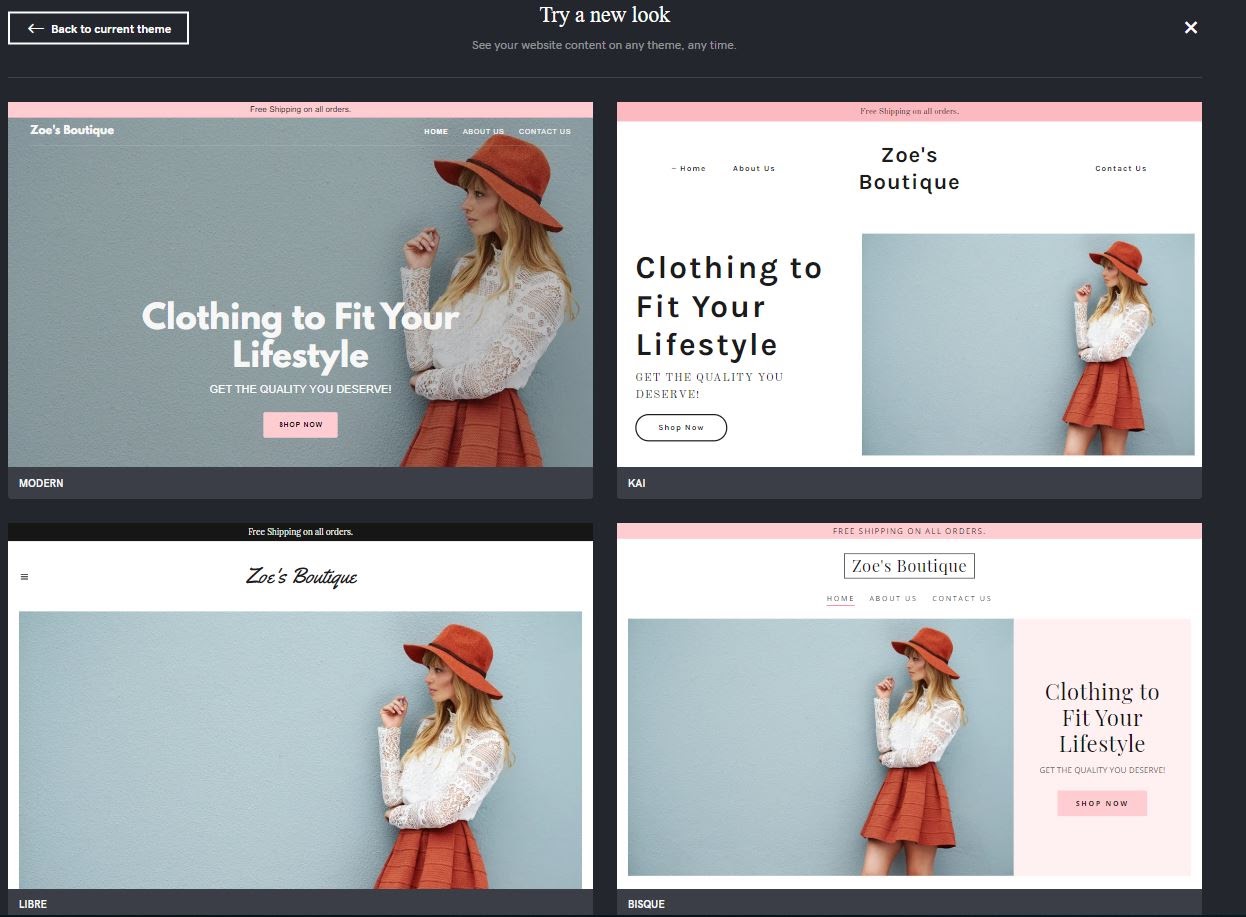1246x917 pixels.
Task: Click Zoe's Boutique logo in Modern preview
Action: (x=72, y=130)
